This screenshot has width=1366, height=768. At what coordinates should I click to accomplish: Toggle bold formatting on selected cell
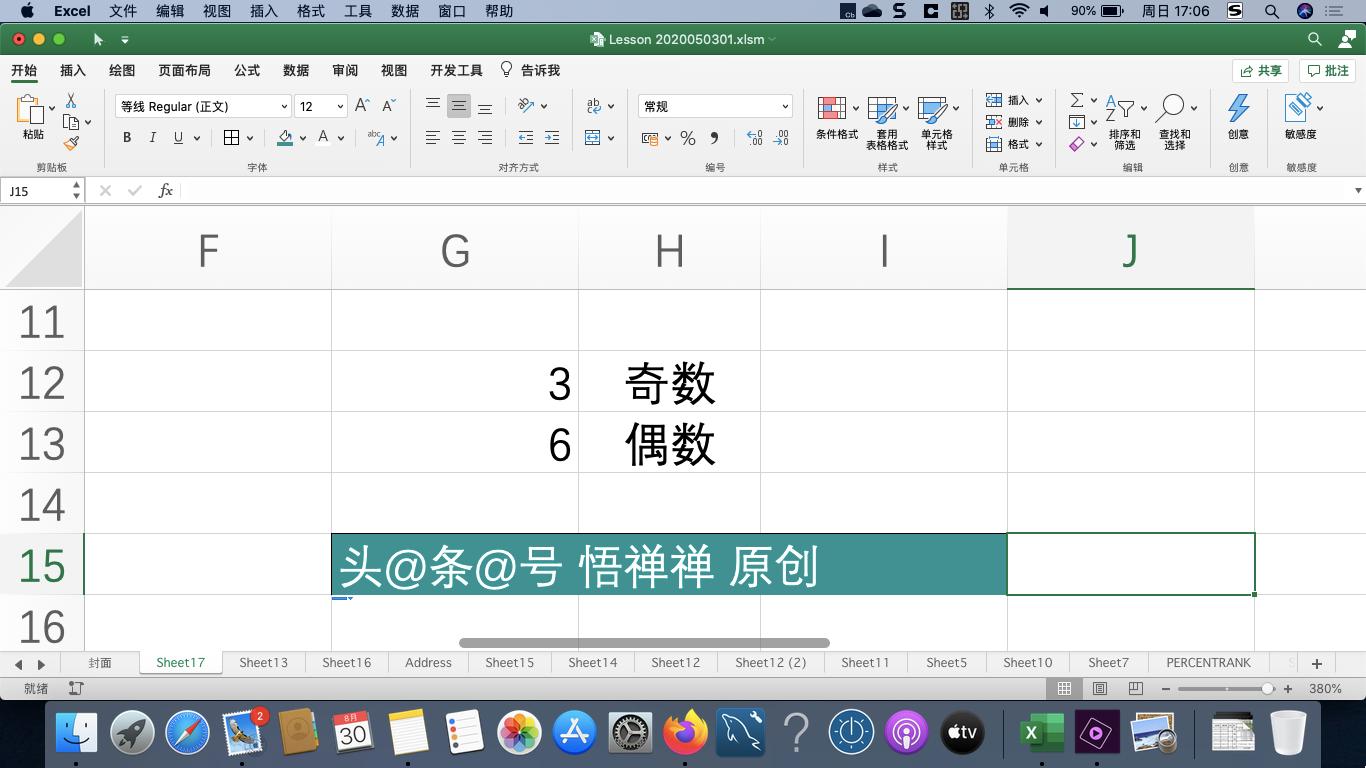(x=127, y=137)
